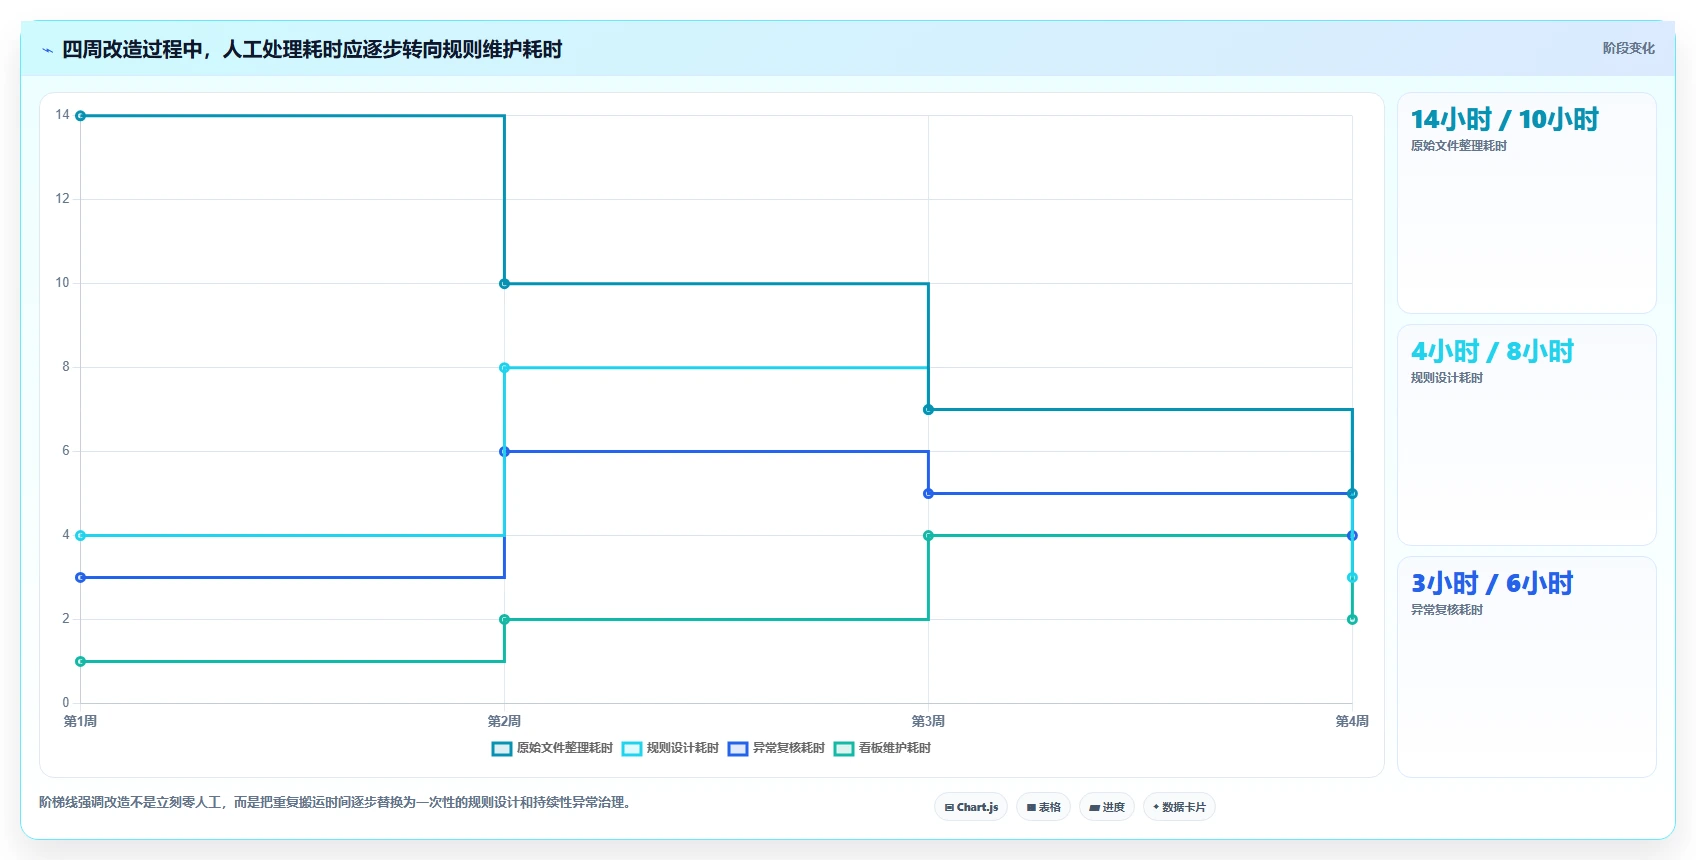The width and height of the screenshot is (1696, 860).
Task: Click the week 3 green data point at value 4
Action: coord(928,536)
